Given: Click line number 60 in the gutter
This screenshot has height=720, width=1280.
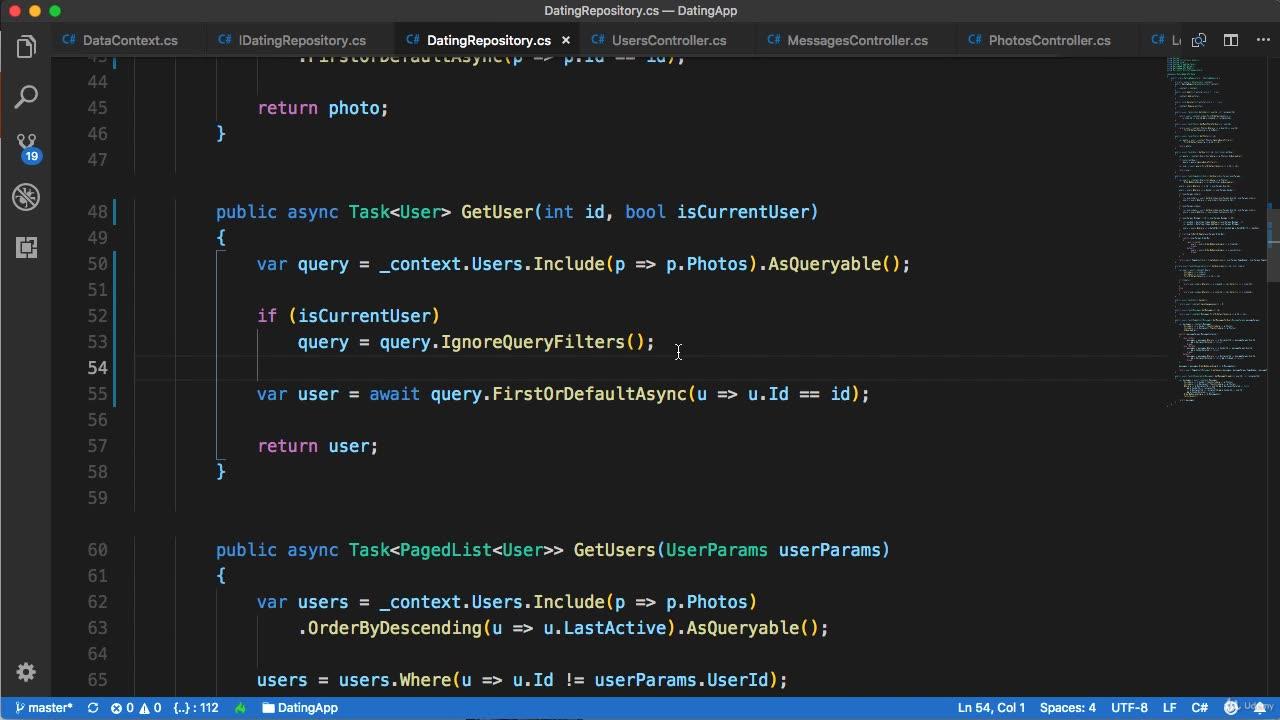Looking at the screenshot, I should (97, 550).
